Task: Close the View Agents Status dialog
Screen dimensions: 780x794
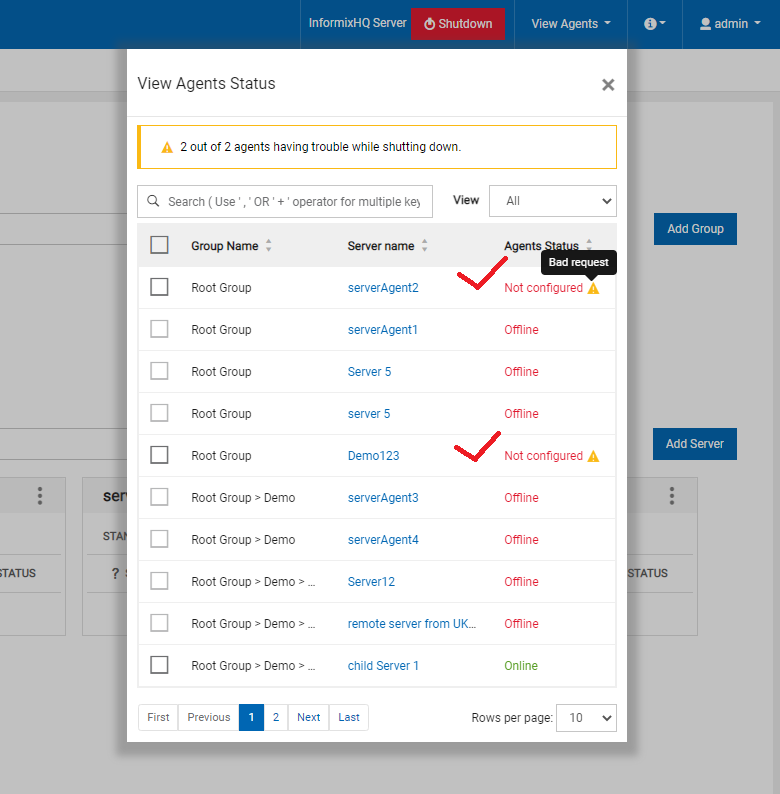Action: [608, 85]
